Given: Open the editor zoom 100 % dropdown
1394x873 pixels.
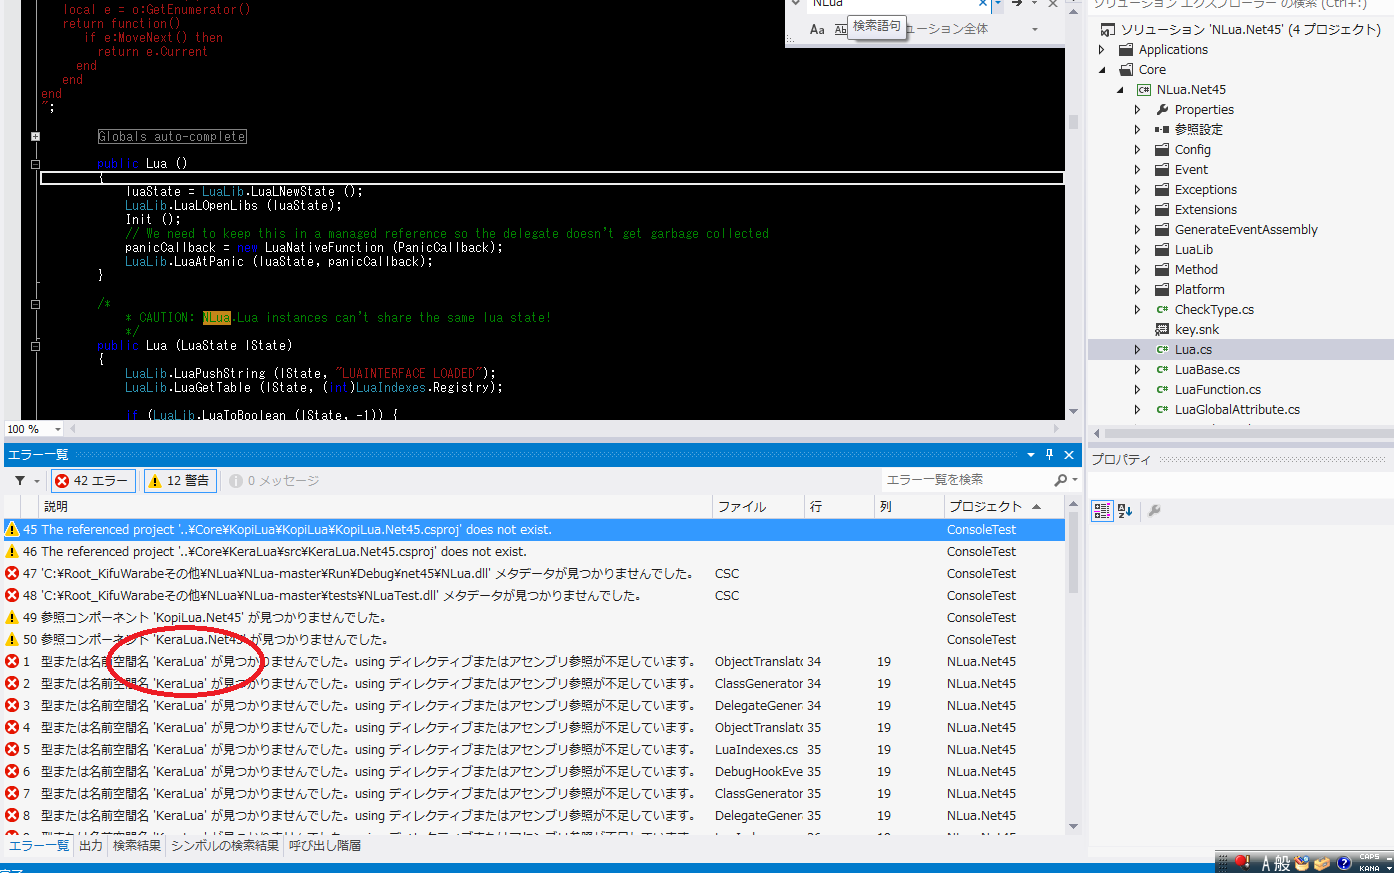Looking at the screenshot, I should click(x=57, y=429).
